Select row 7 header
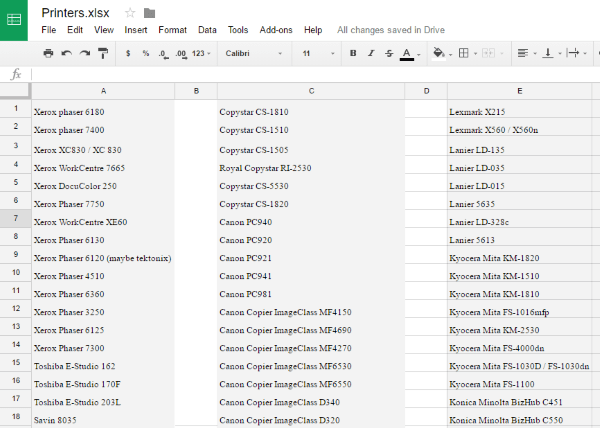This screenshot has height=428, width=600. 15,218
